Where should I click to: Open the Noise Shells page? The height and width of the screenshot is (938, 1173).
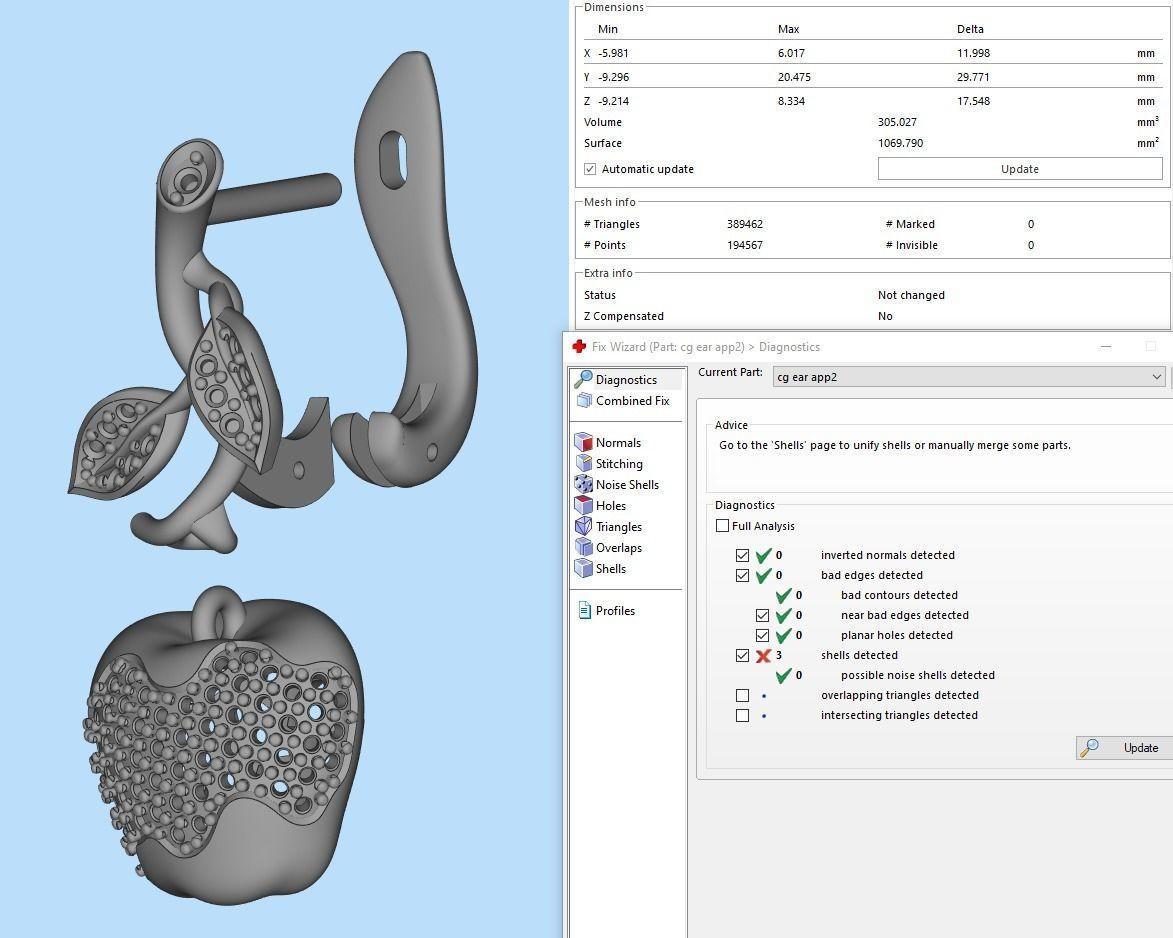coord(627,485)
